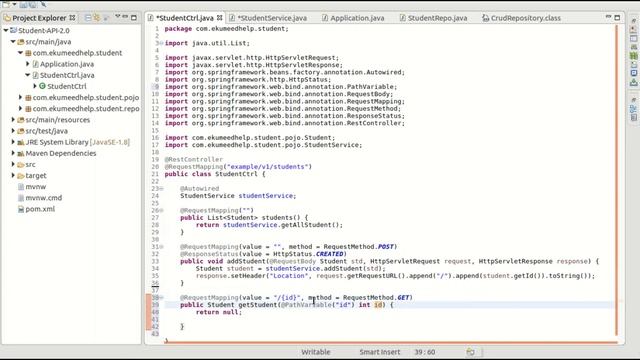The image size is (640, 360).
Task: Minimize the Project Explorer panel
Action: pyautogui.click(x=125, y=17)
